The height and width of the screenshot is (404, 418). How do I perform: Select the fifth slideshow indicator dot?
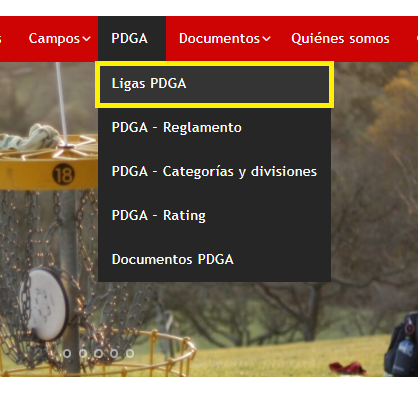[130, 353]
